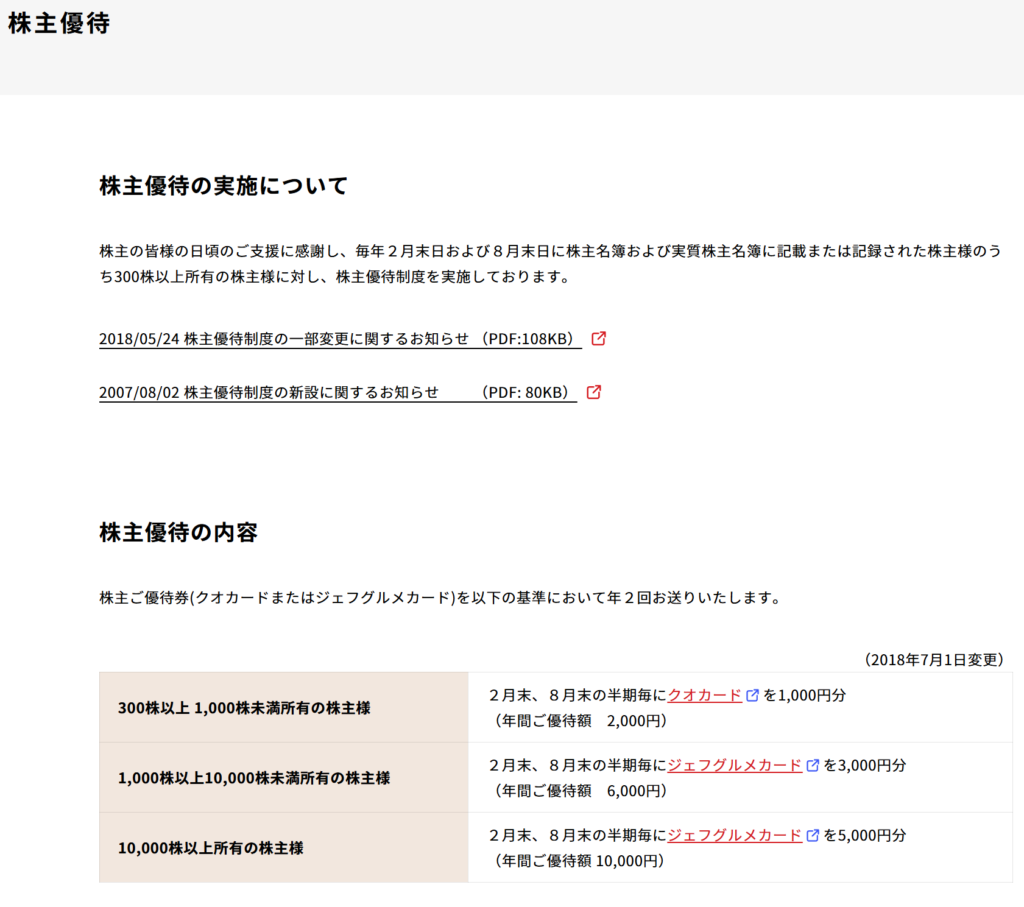Click external icon after ジェフグルメカード in 3,000円分 row
The width and height of the screenshot is (1024, 907).
click(813, 765)
